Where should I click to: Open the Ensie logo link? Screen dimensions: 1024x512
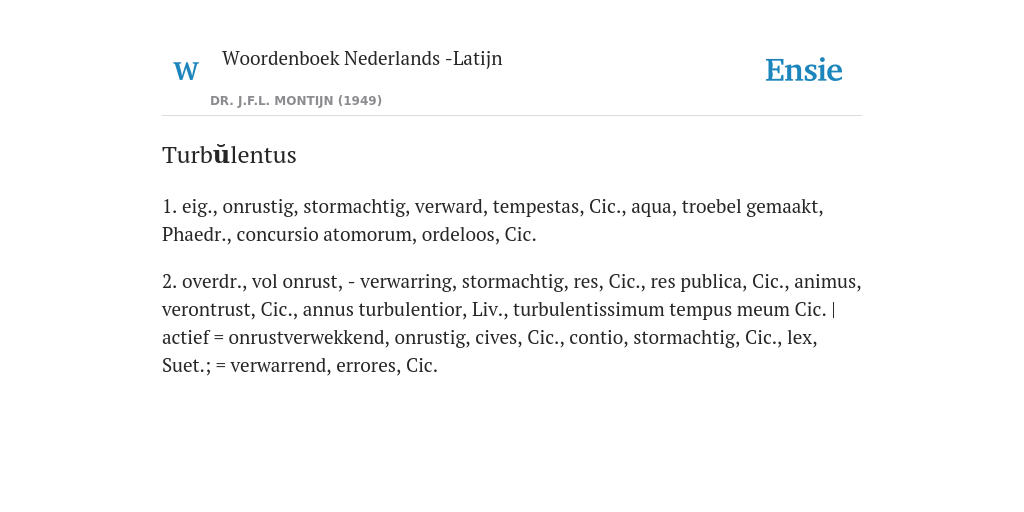click(804, 71)
